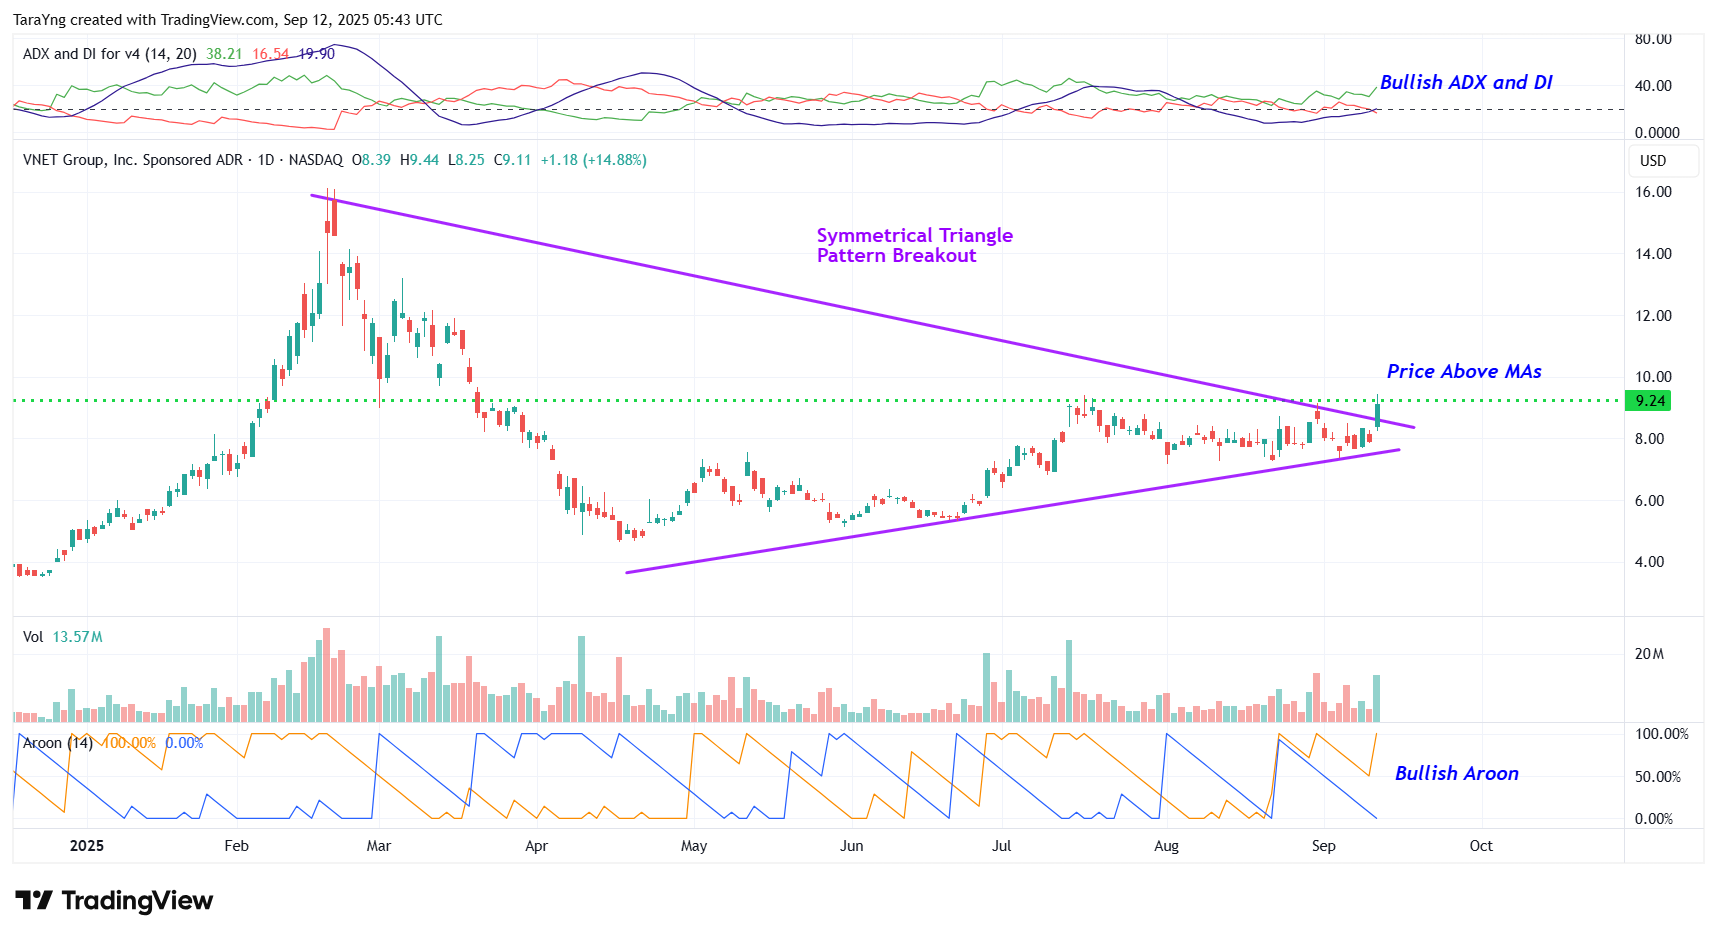The image size is (1717, 938).
Task: Select the Vol indicator label
Action: pos(33,637)
